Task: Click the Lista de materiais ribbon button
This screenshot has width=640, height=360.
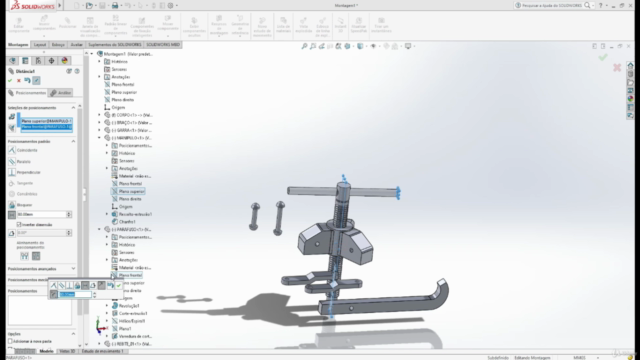Action: coord(283,25)
